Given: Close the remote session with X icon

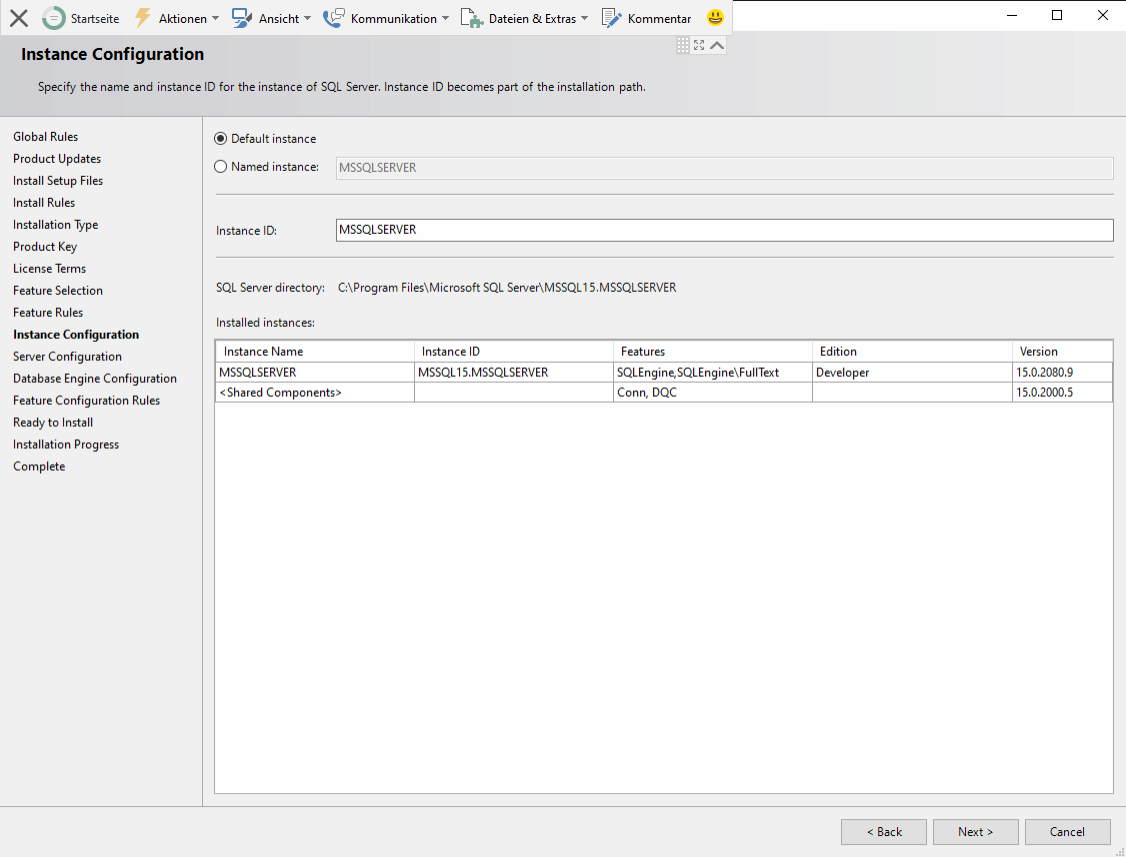Looking at the screenshot, I should coord(18,18).
